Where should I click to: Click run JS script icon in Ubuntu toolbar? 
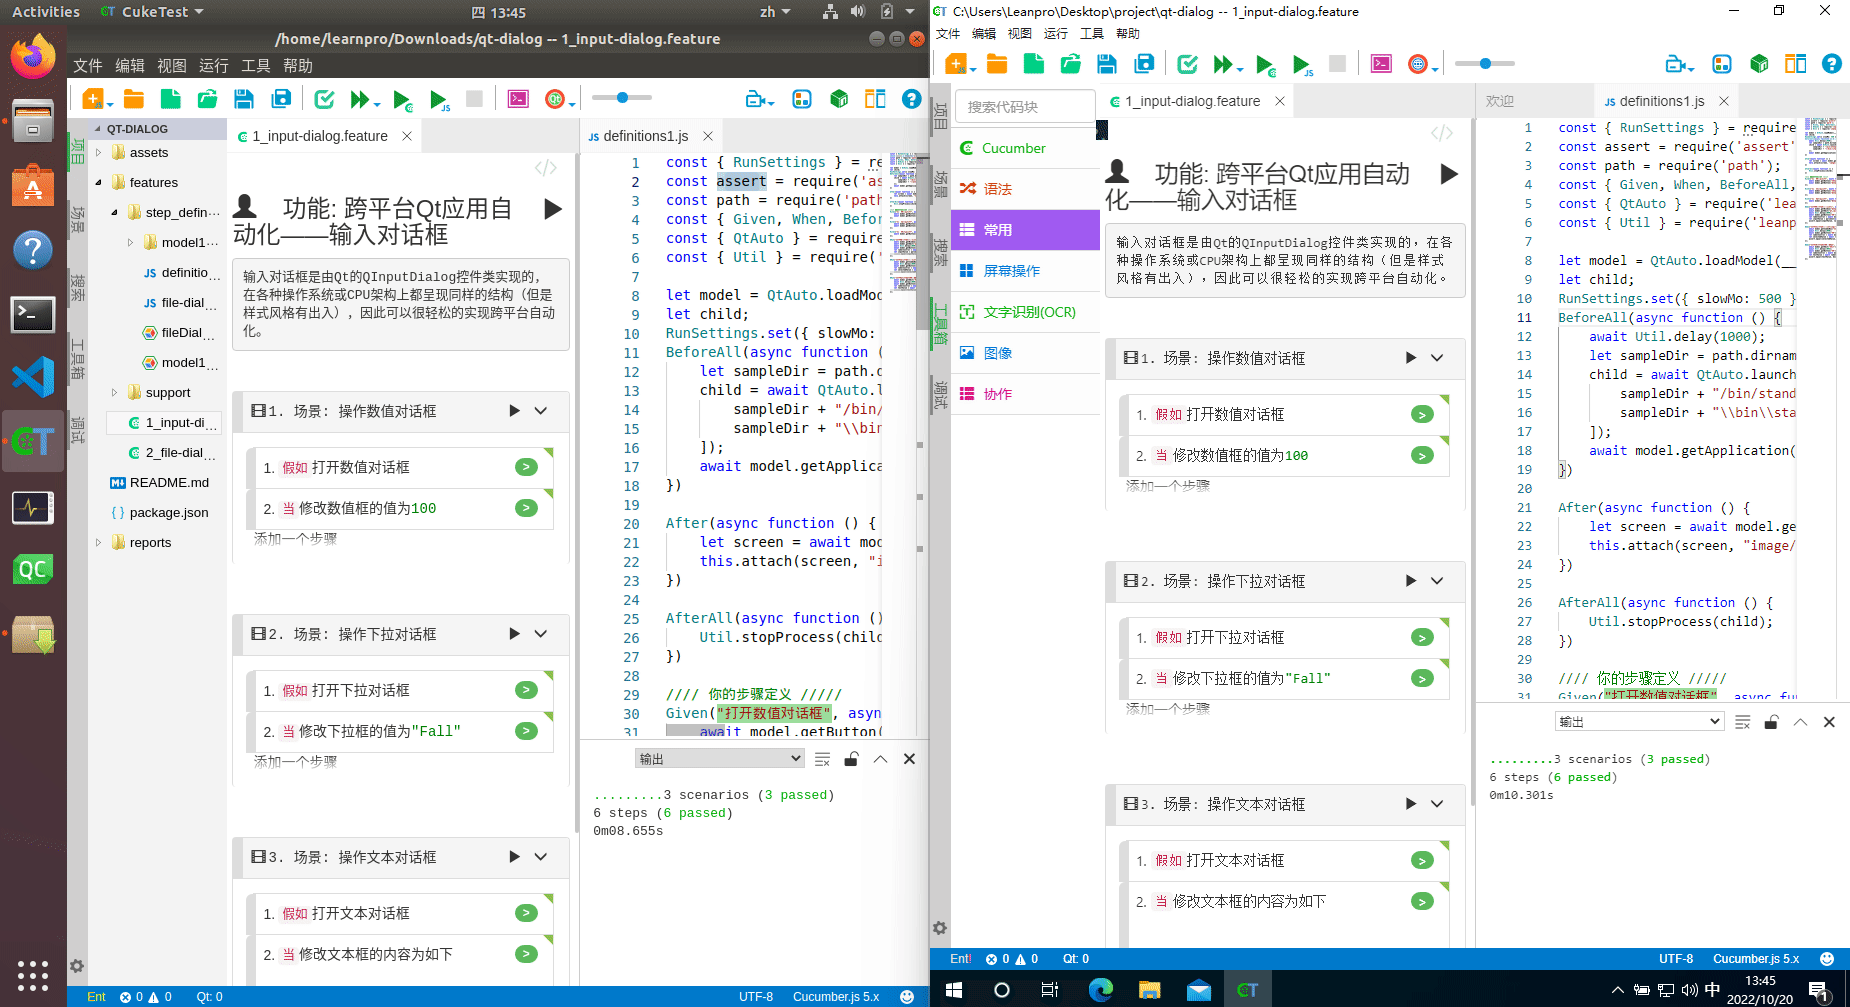pos(439,99)
